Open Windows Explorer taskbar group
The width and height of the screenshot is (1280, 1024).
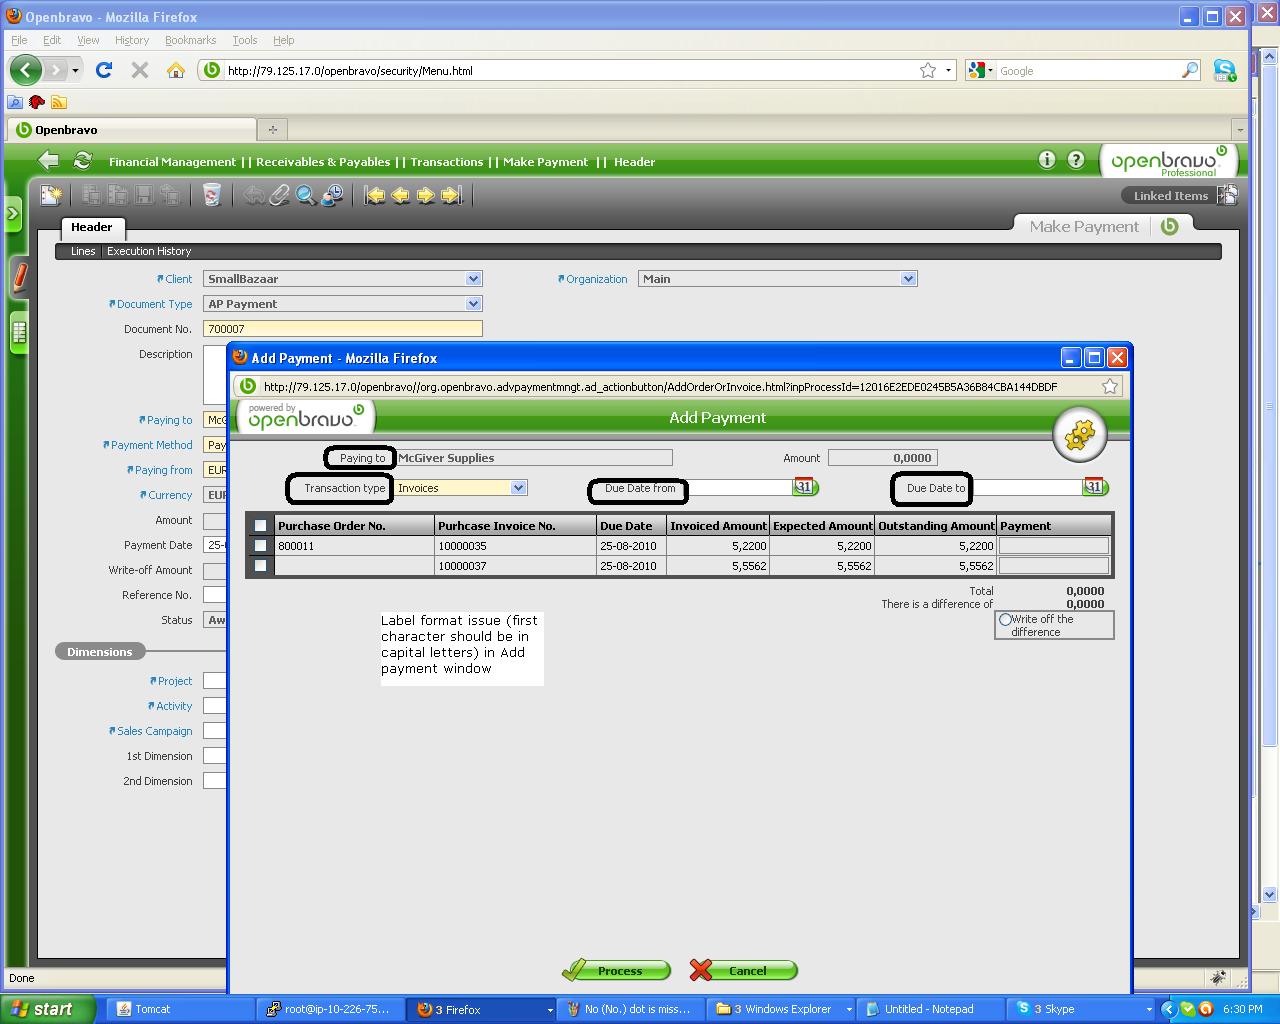pos(782,1009)
